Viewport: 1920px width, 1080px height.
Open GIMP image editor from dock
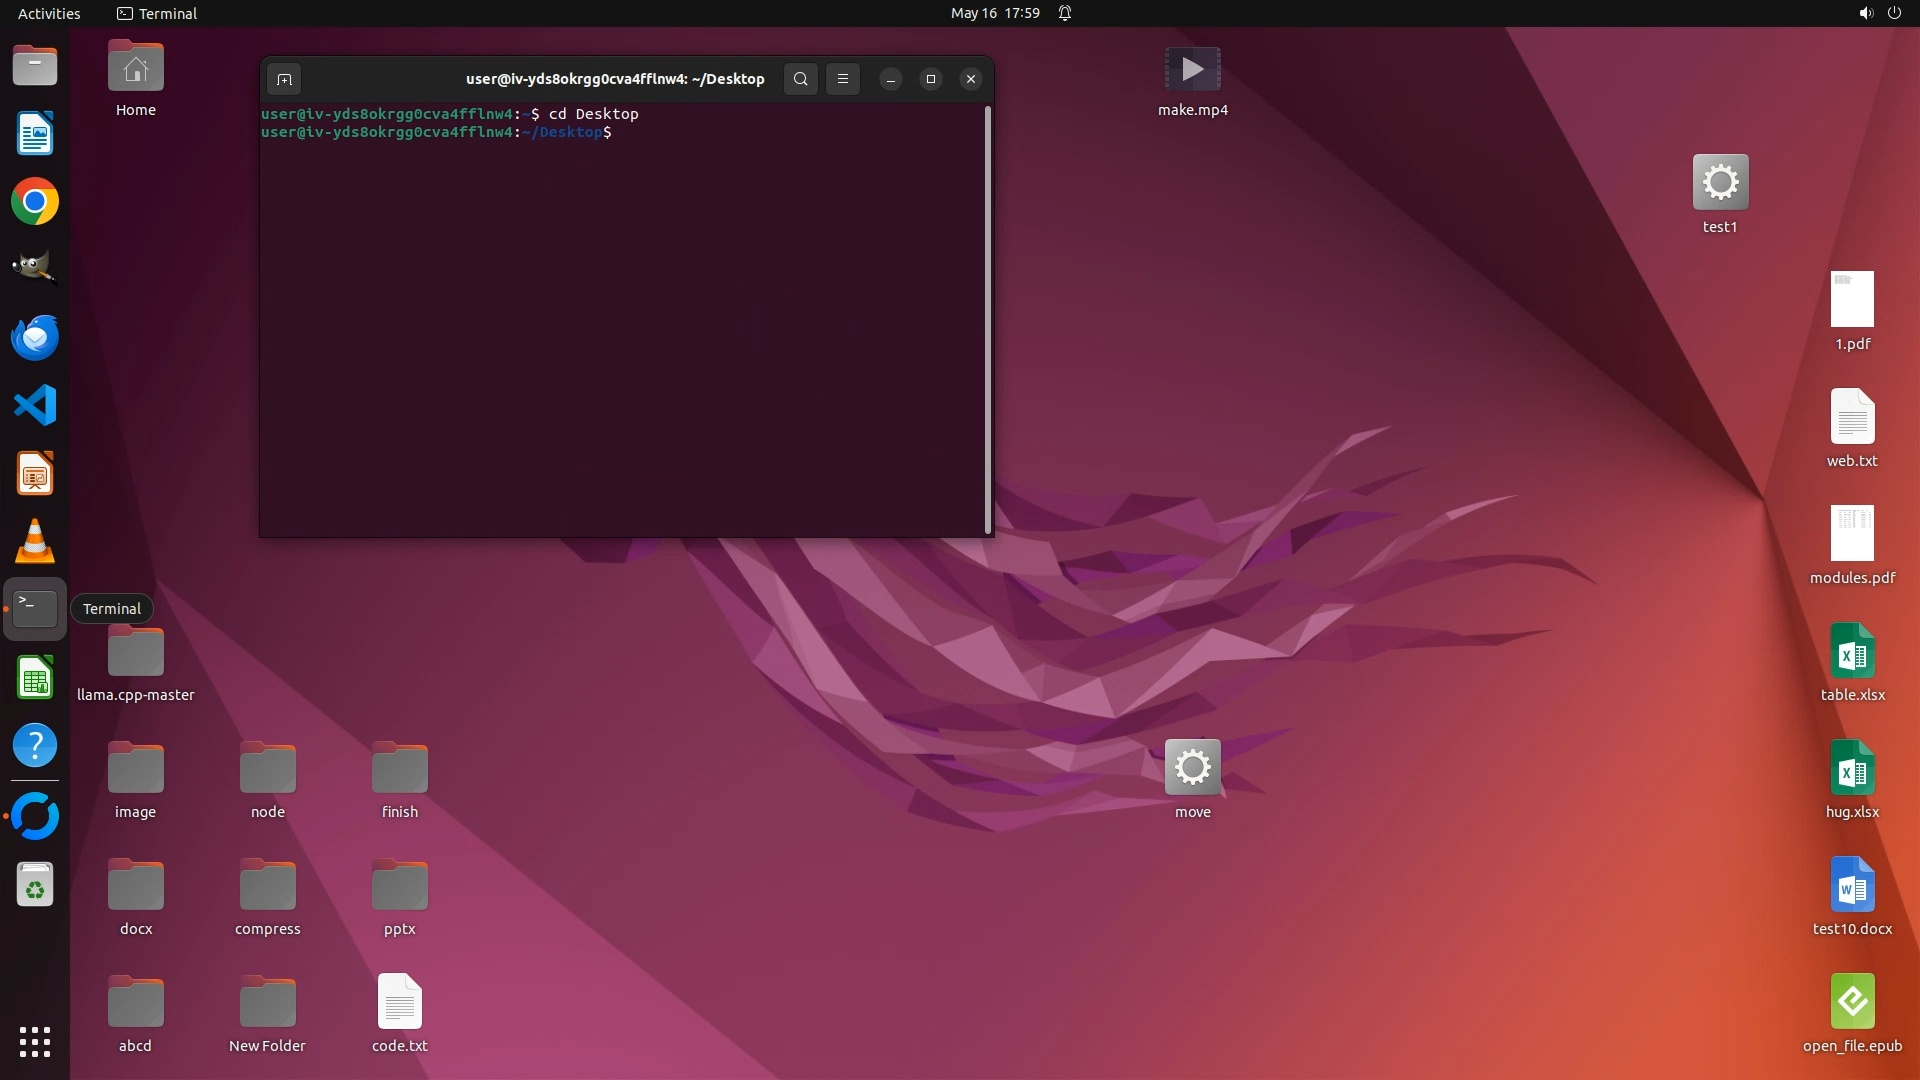35,269
